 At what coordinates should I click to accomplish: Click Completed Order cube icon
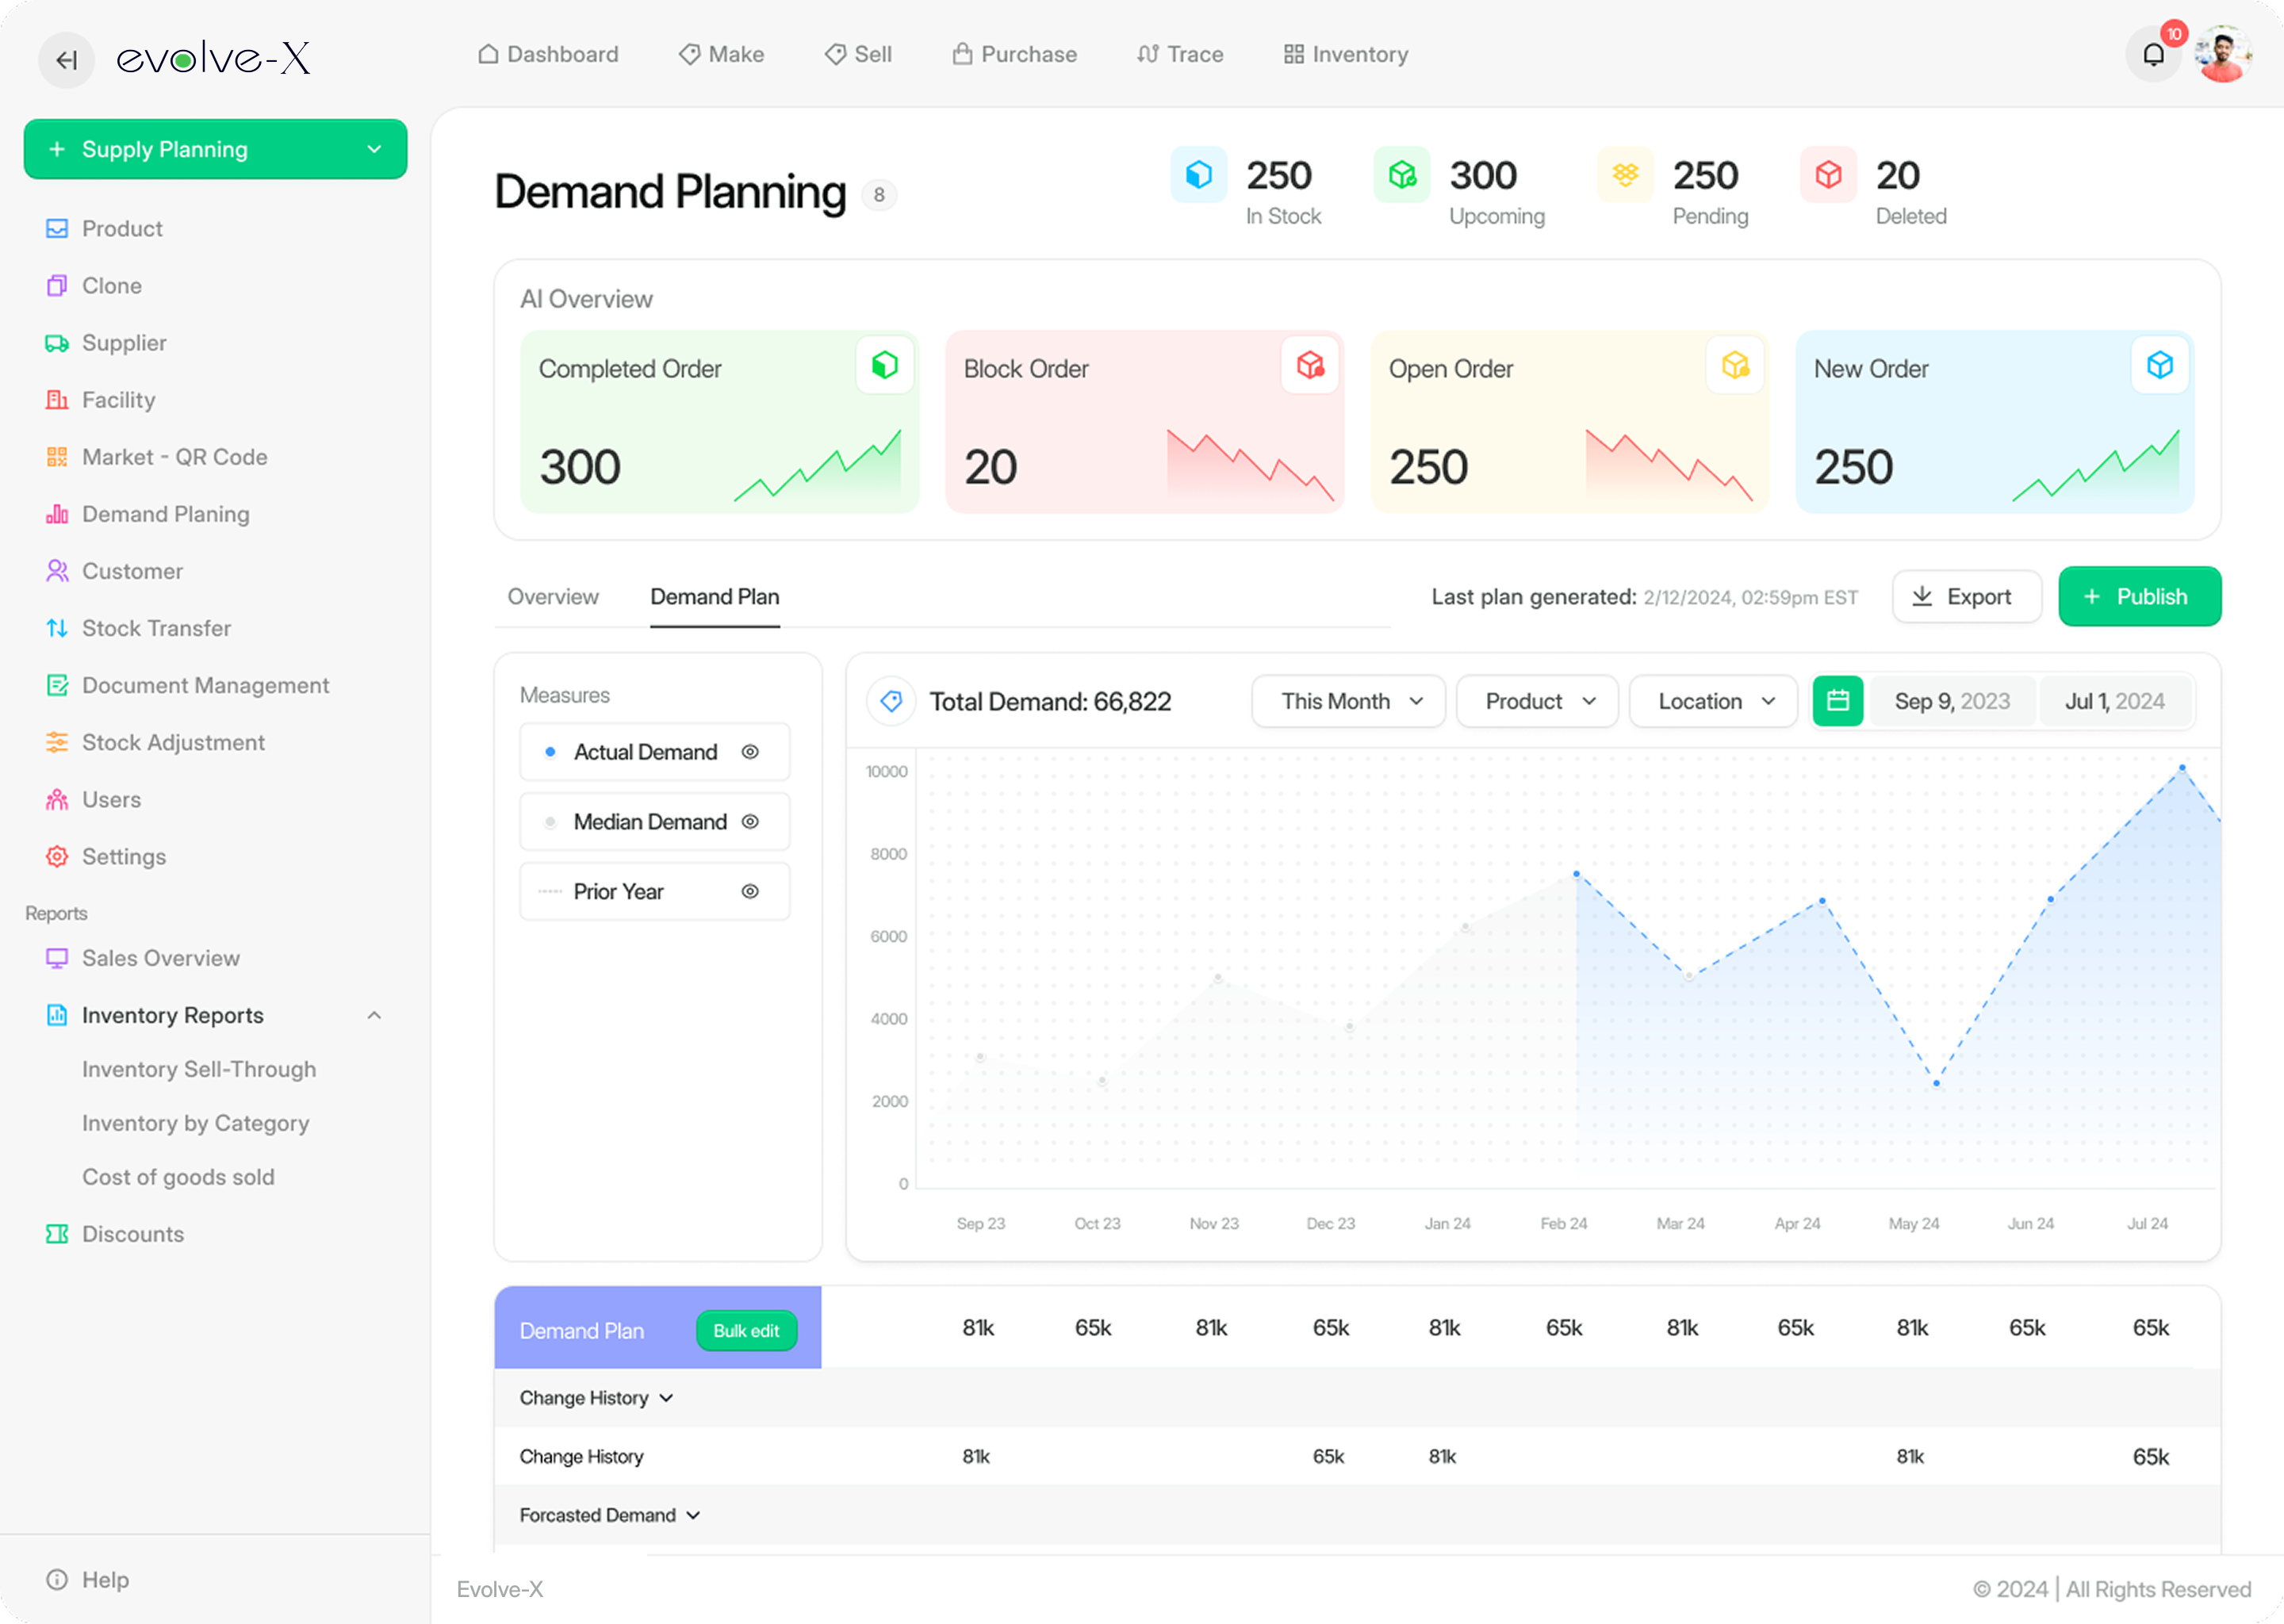(x=884, y=365)
